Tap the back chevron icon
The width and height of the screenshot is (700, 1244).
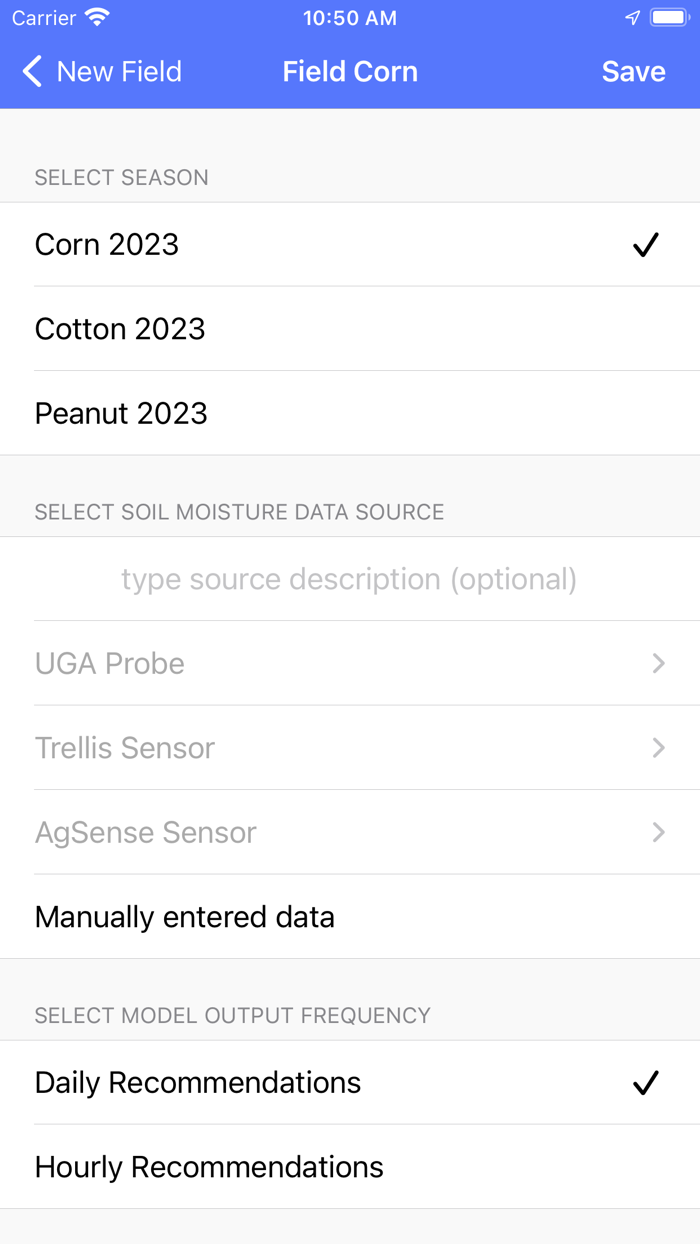pos(30,71)
